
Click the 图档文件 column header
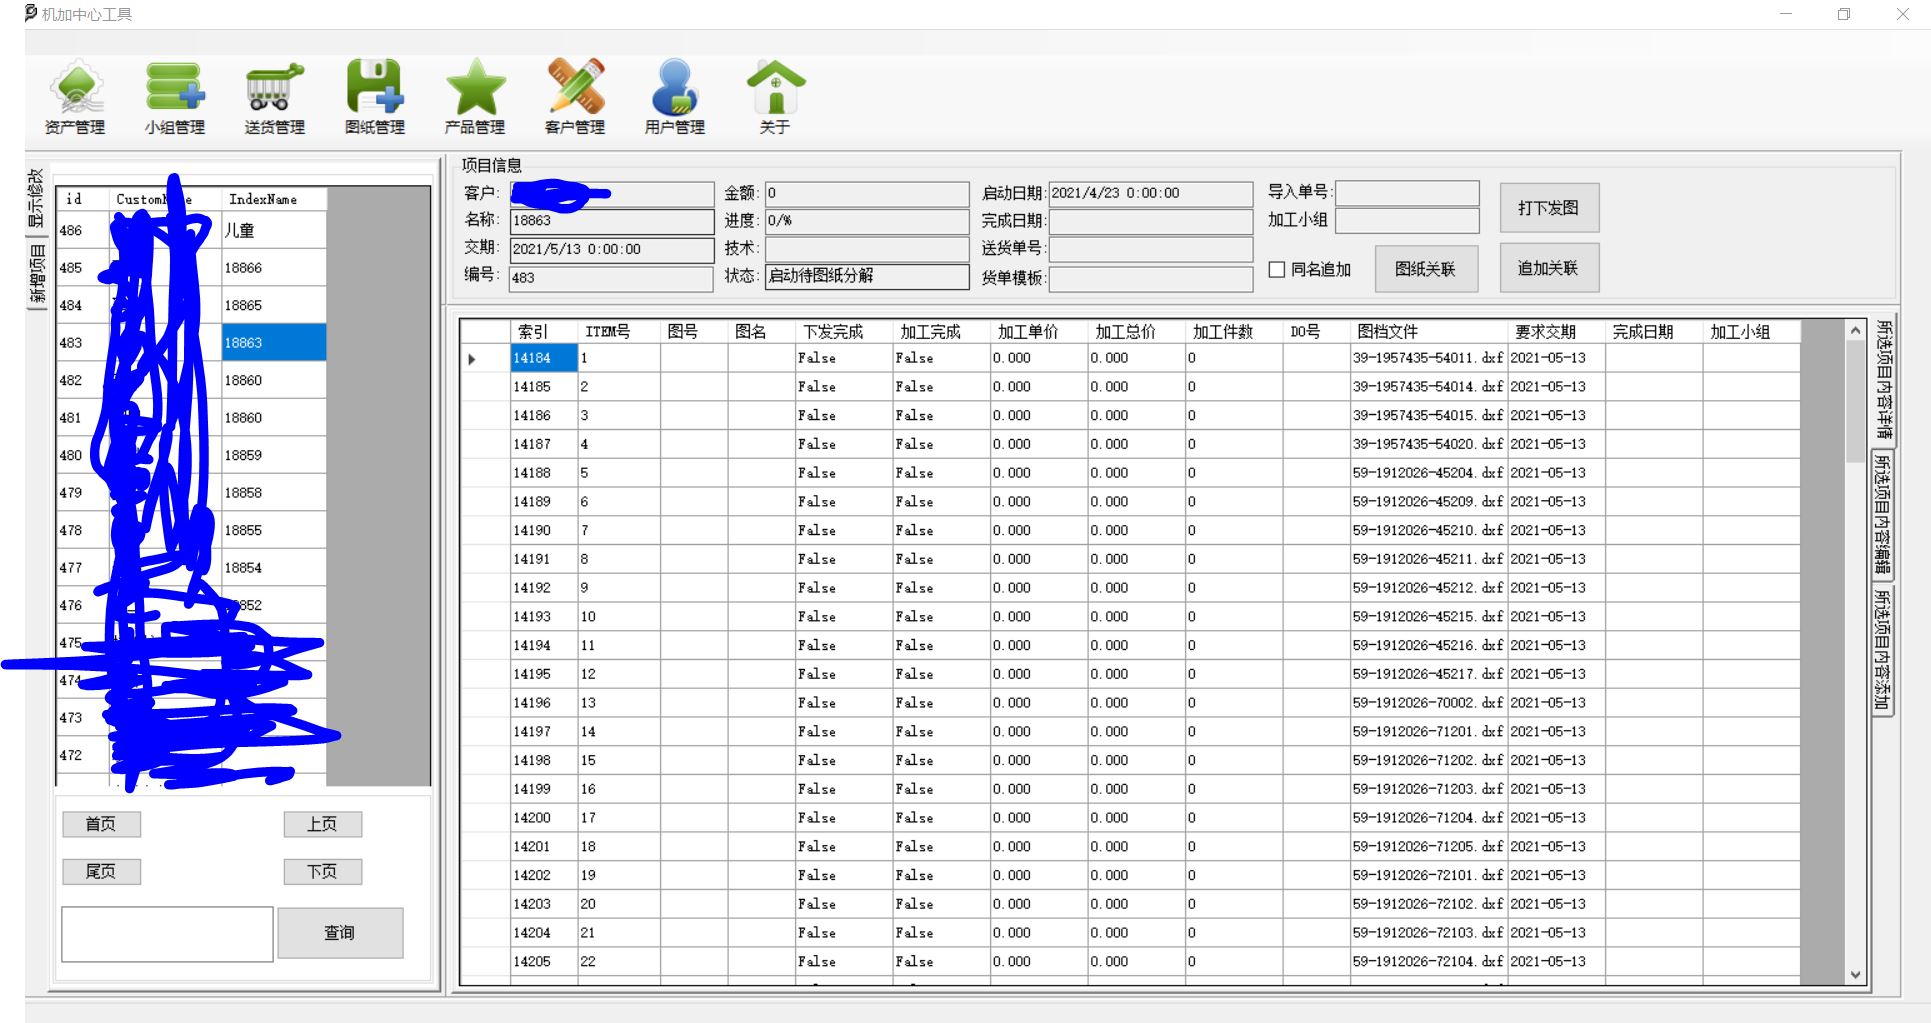click(x=1387, y=332)
